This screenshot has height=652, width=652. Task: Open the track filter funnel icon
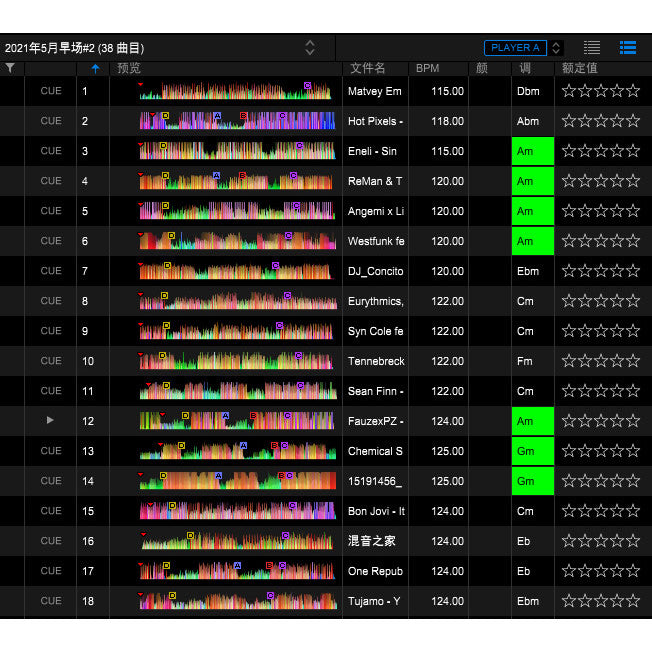10,68
